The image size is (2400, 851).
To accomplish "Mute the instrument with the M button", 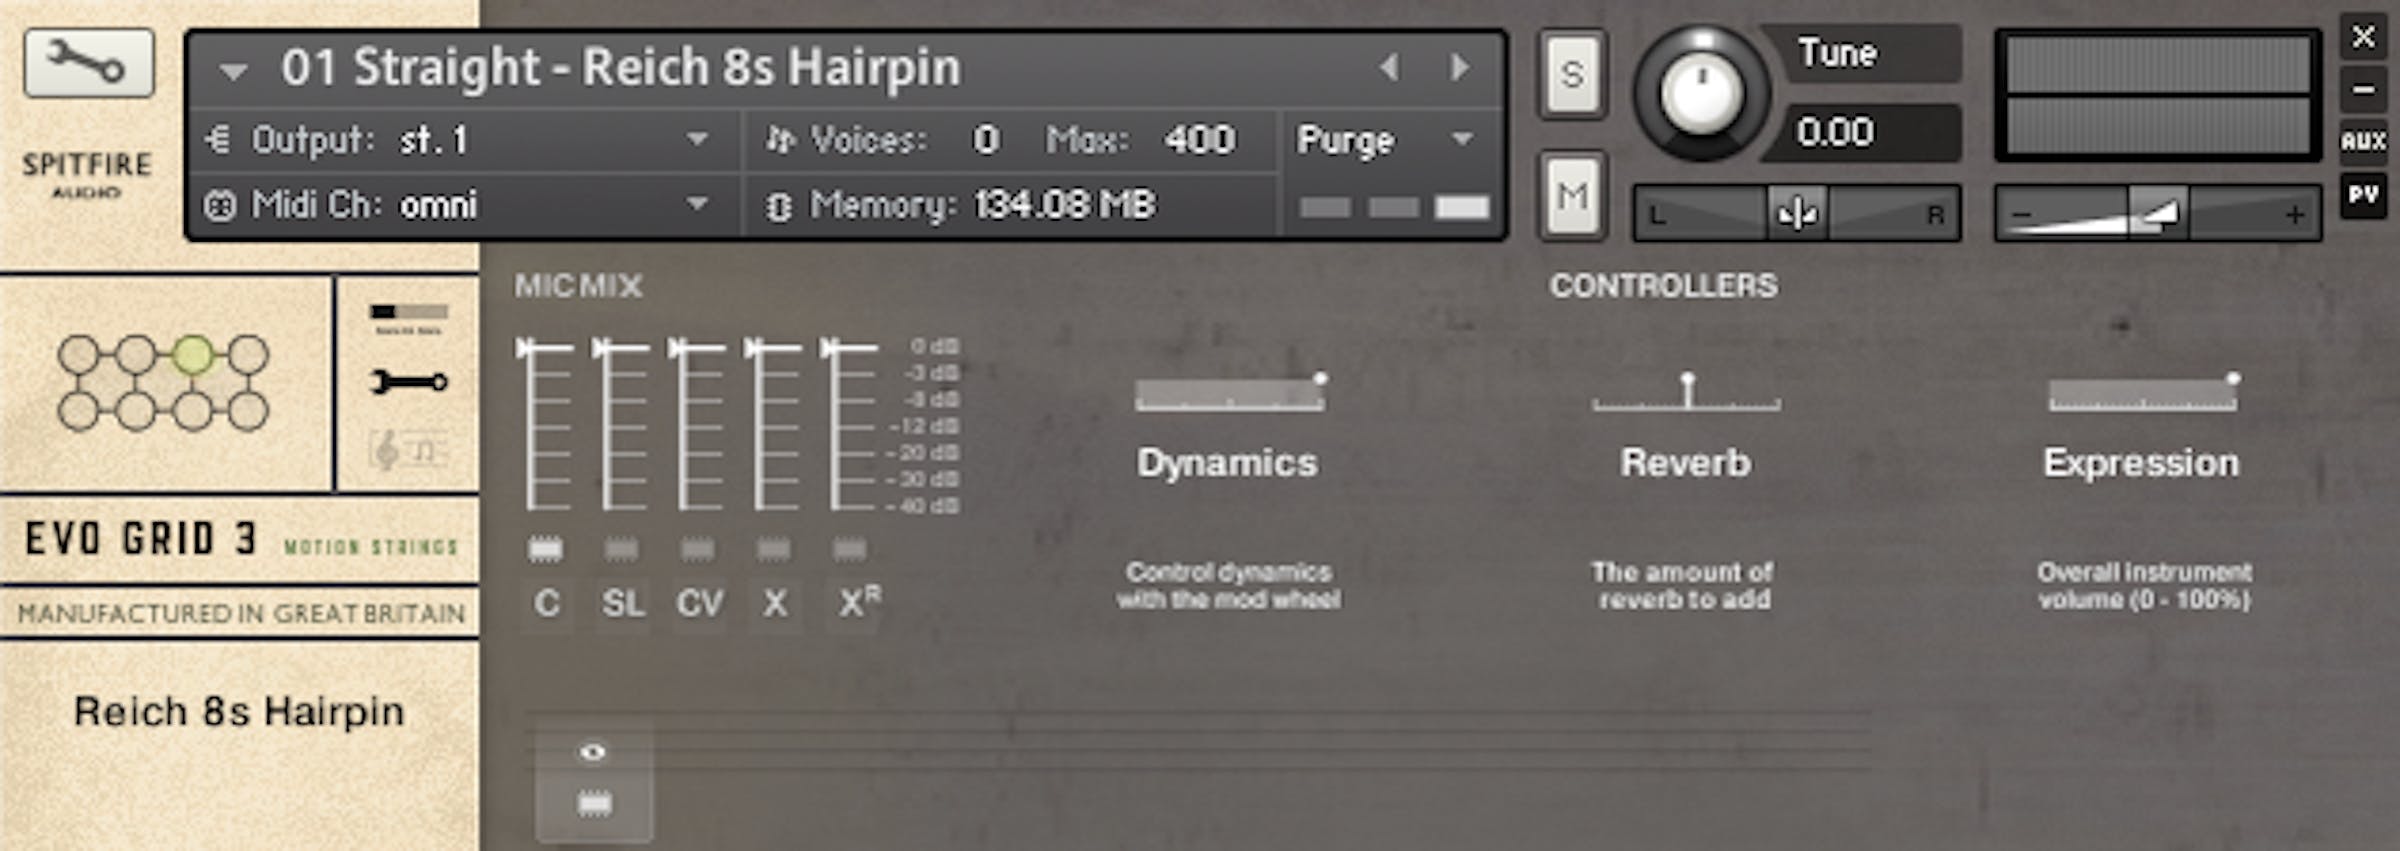I will [1572, 196].
